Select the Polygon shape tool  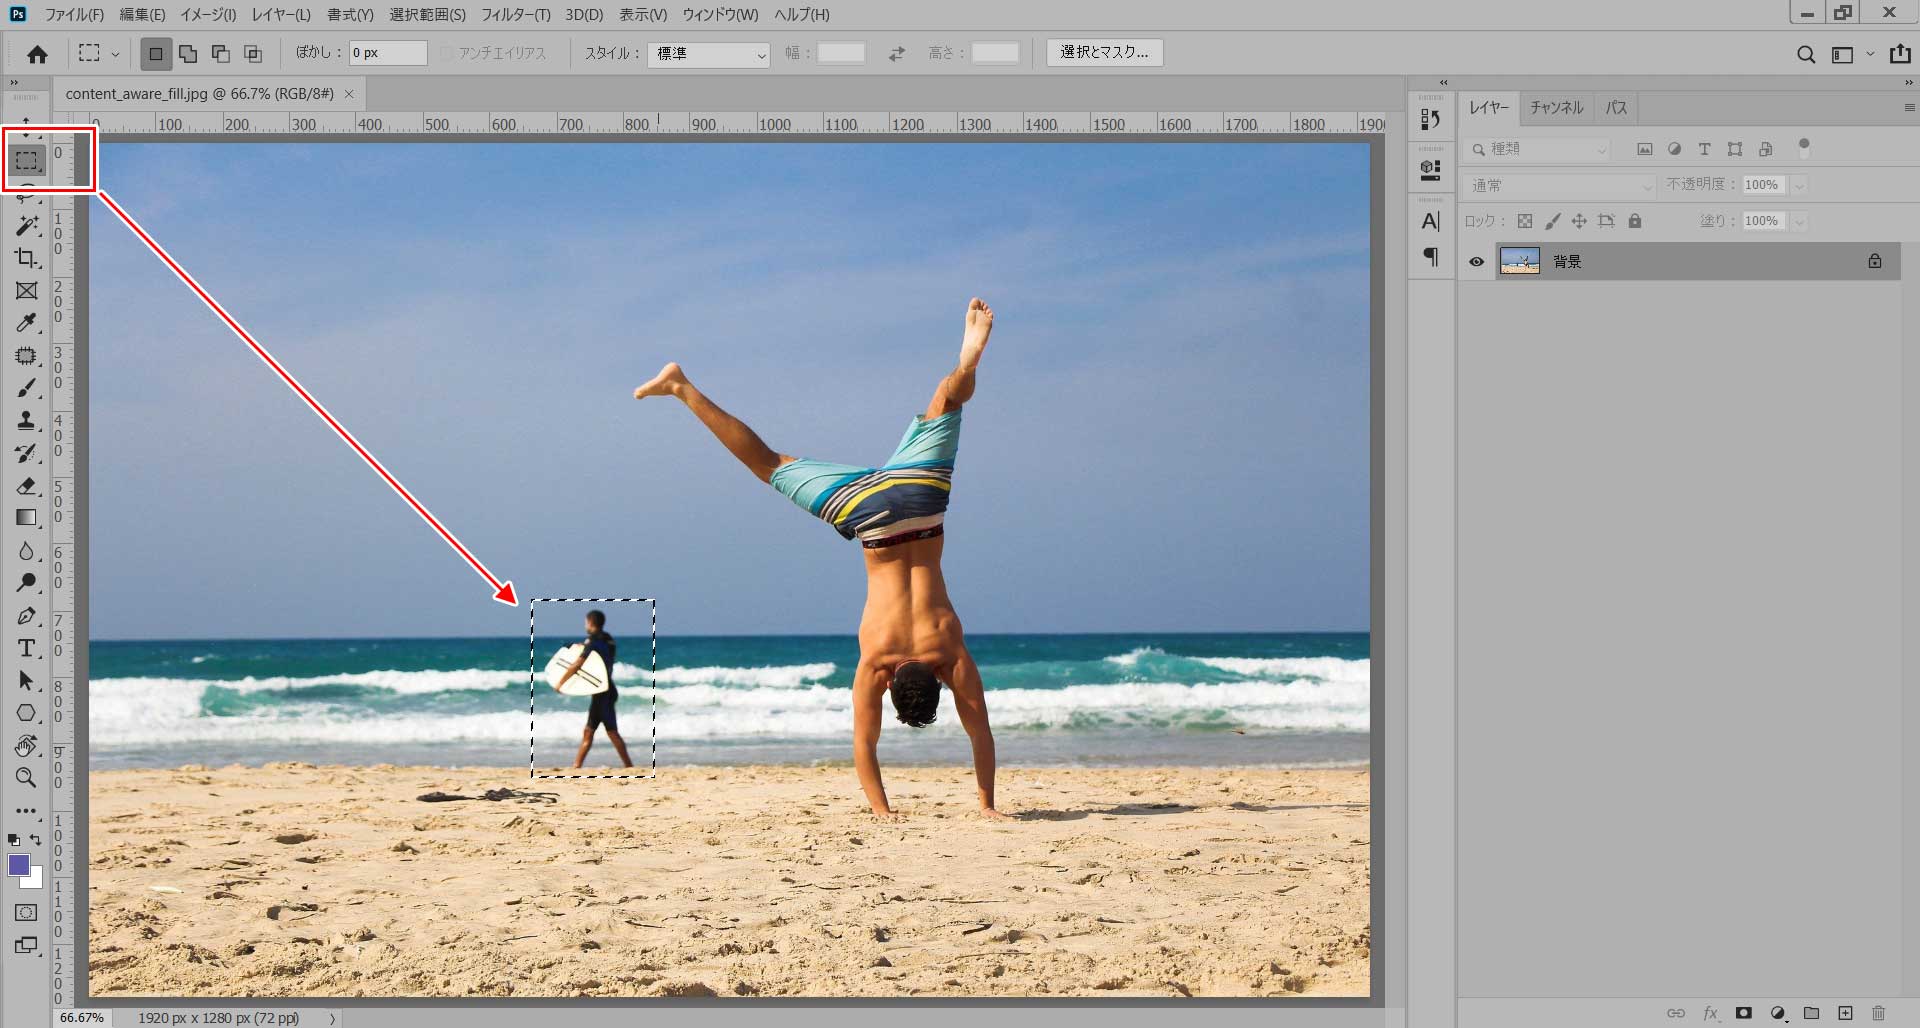point(26,713)
